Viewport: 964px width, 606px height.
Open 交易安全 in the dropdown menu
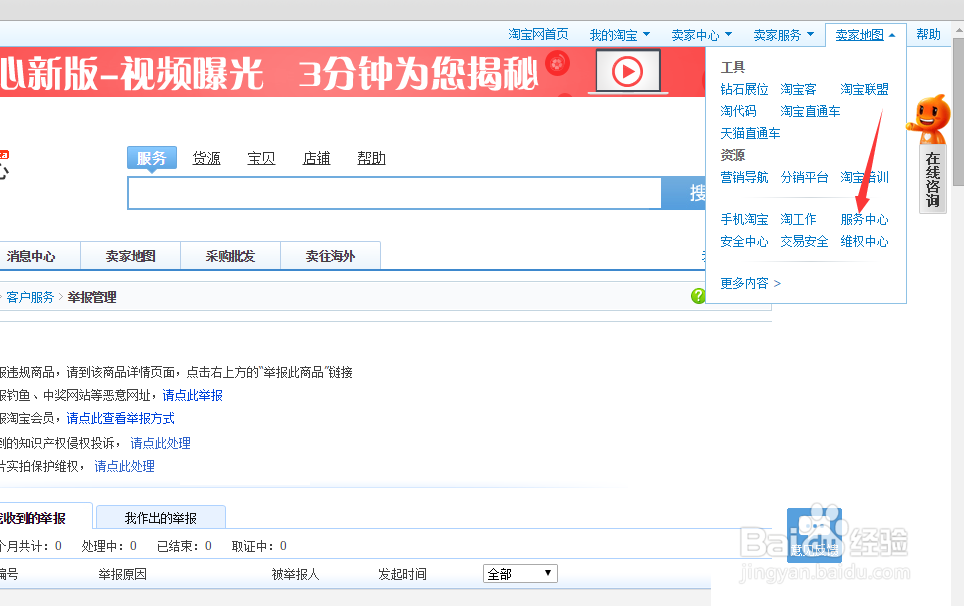[x=804, y=242]
